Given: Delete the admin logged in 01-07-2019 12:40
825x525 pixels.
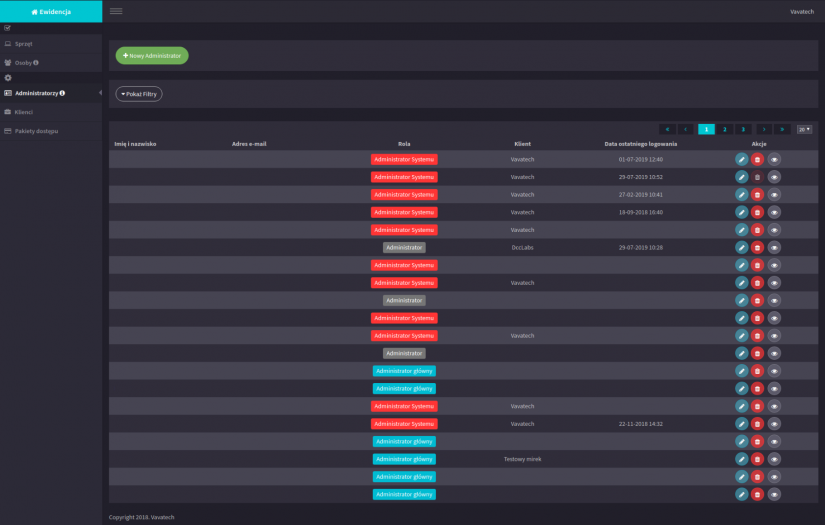Looking at the screenshot, I should [757, 159].
